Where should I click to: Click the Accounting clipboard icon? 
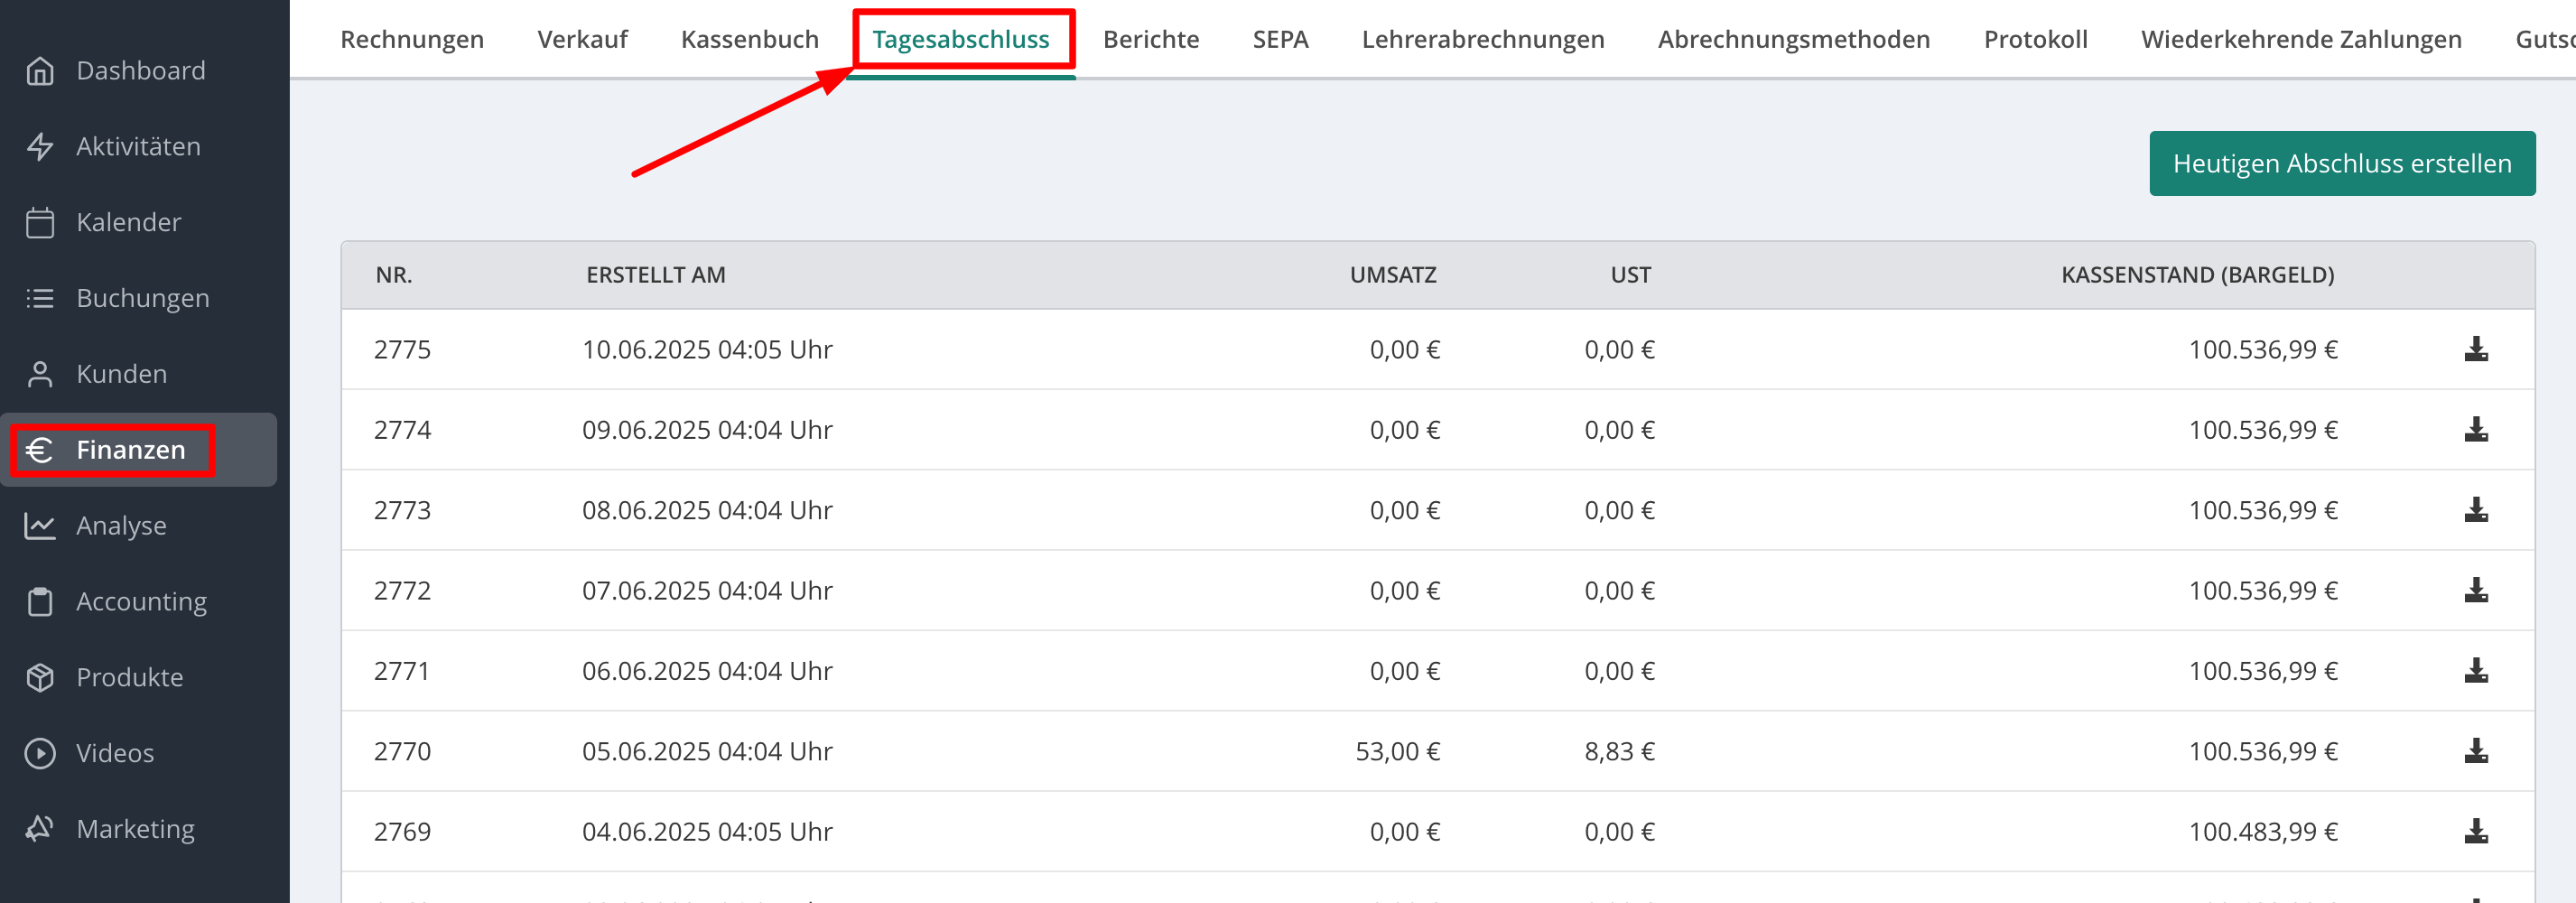40,602
